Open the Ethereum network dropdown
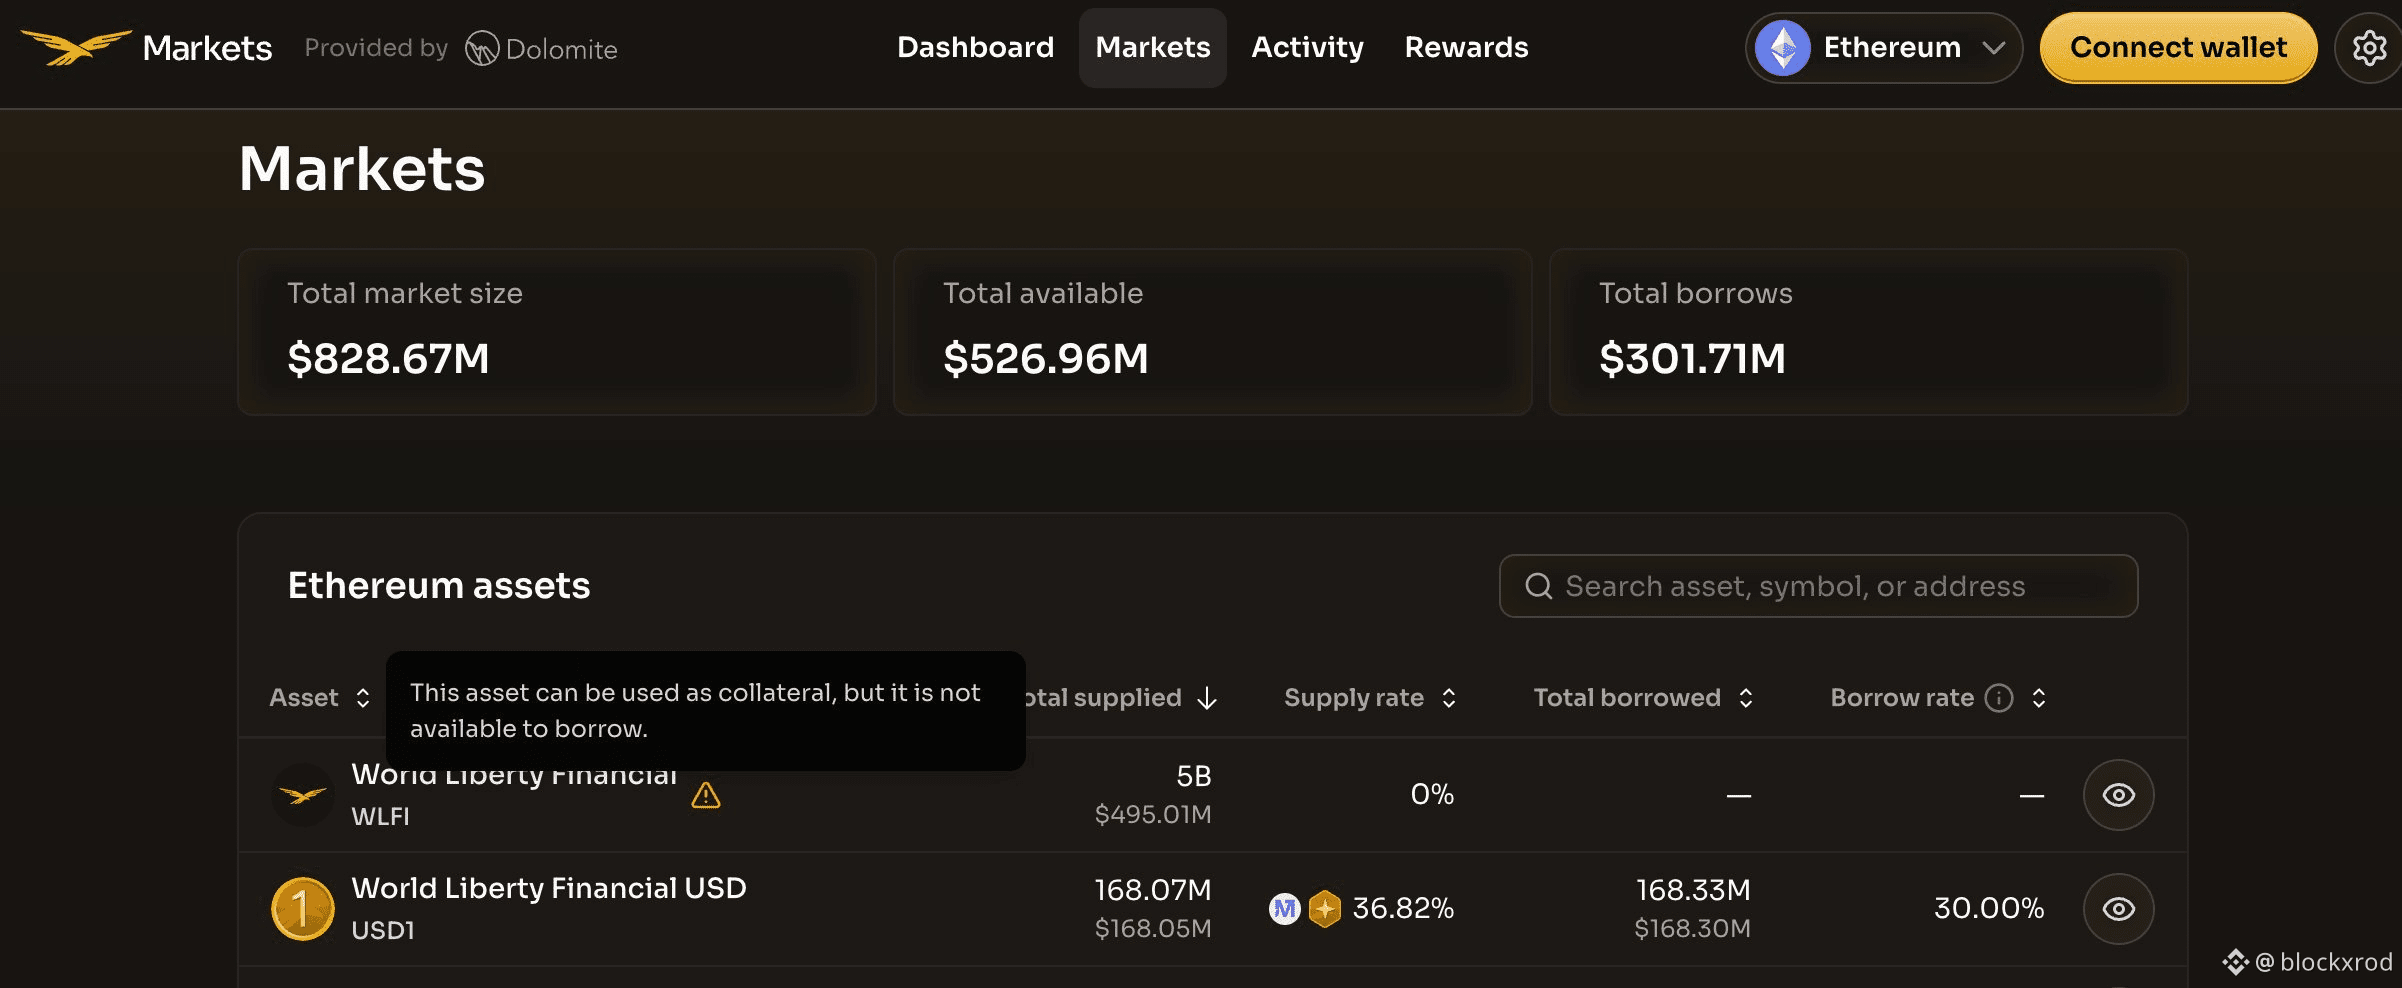This screenshot has height=988, width=2402. tap(1884, 48)
